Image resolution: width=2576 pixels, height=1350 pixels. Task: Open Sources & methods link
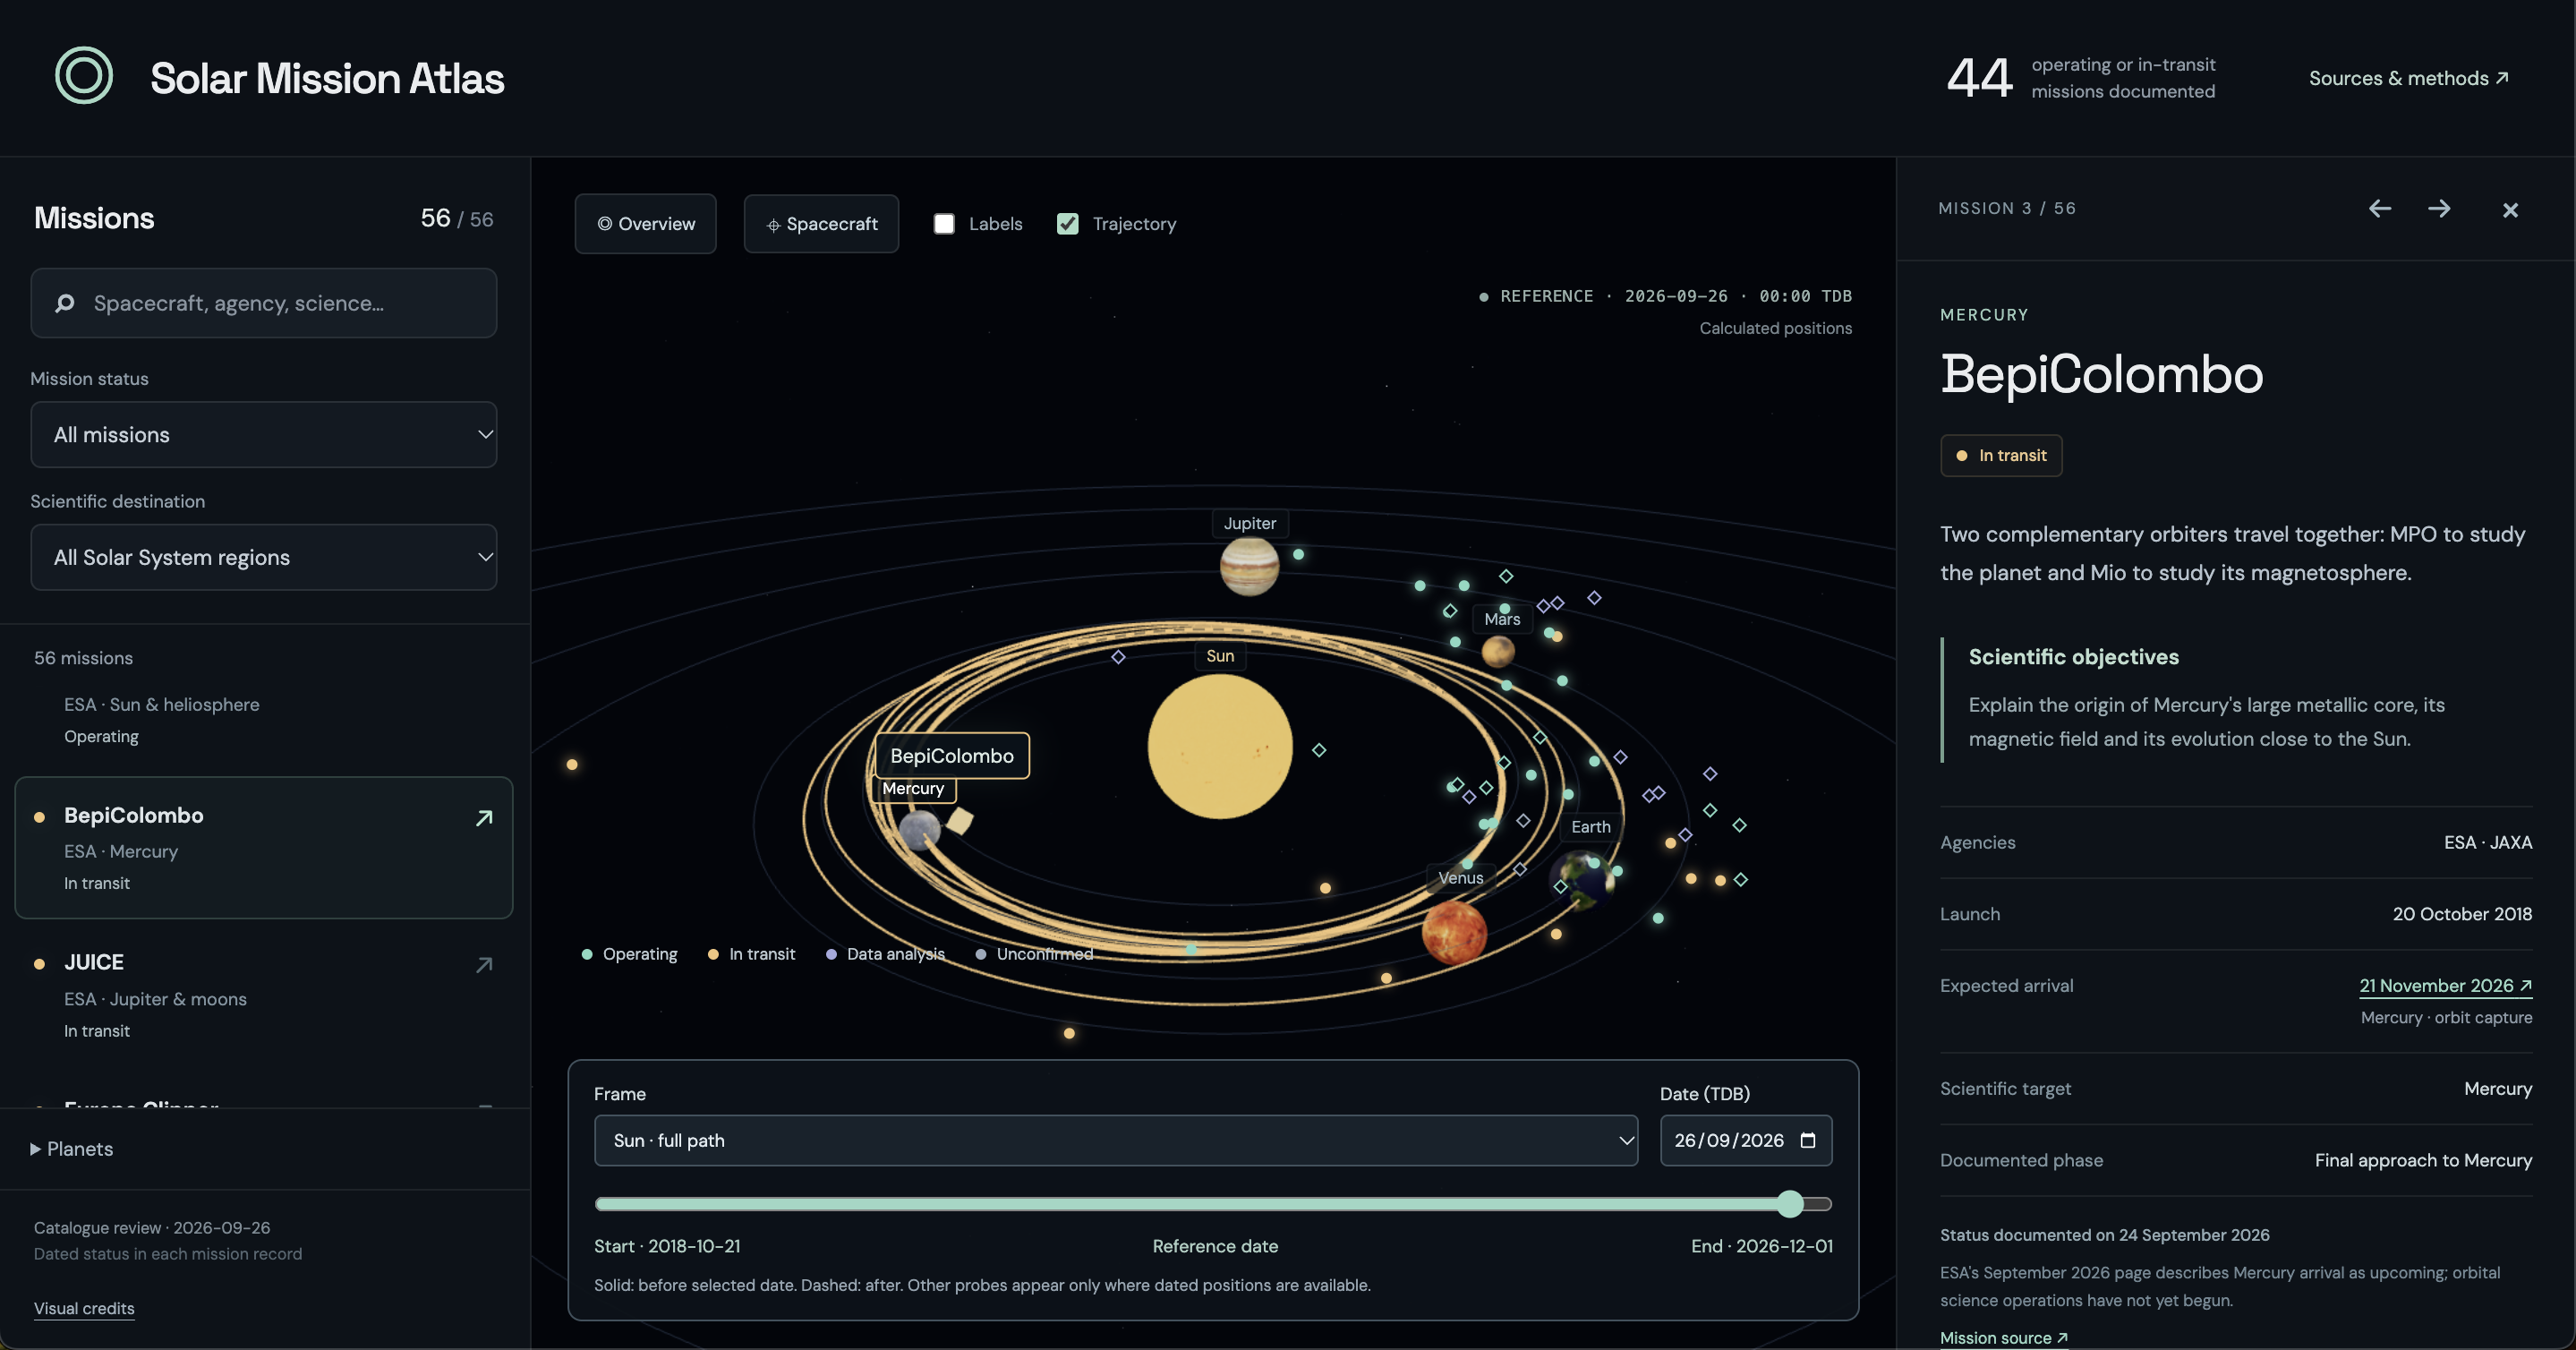point(2408,78)
